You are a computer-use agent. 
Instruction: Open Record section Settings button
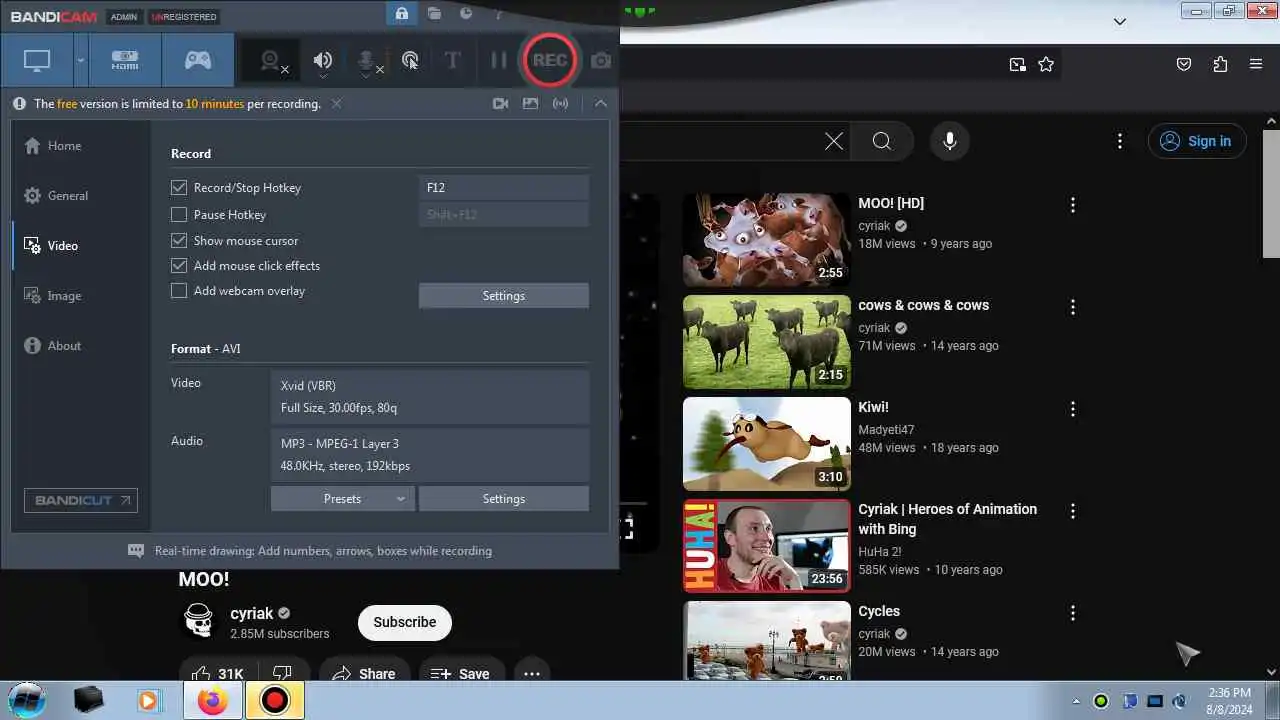(x=504, y=296)
